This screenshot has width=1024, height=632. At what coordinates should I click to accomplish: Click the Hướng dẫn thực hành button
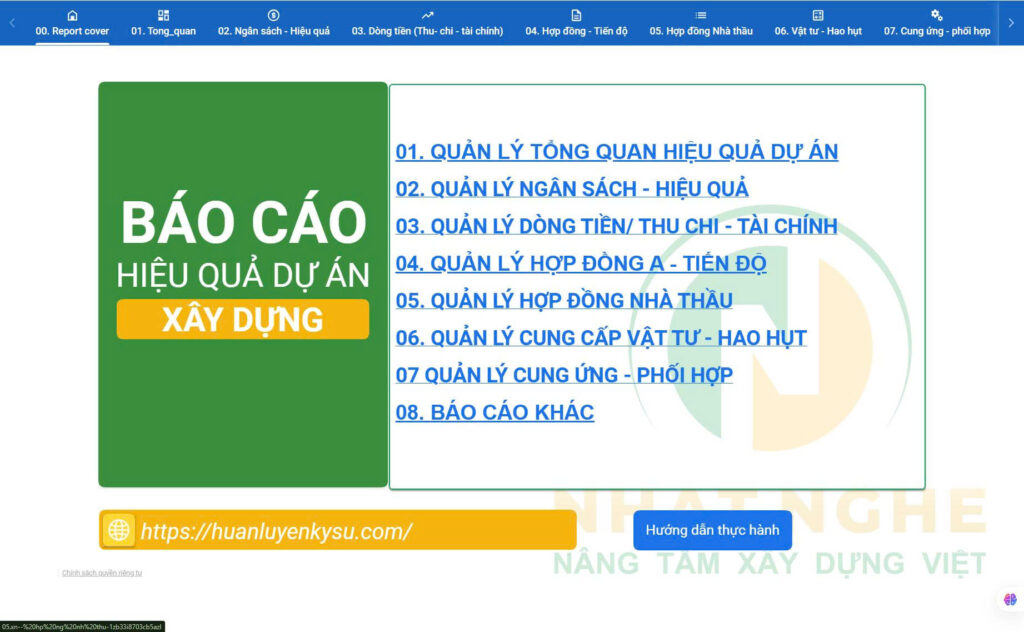(x=712, y=529)
